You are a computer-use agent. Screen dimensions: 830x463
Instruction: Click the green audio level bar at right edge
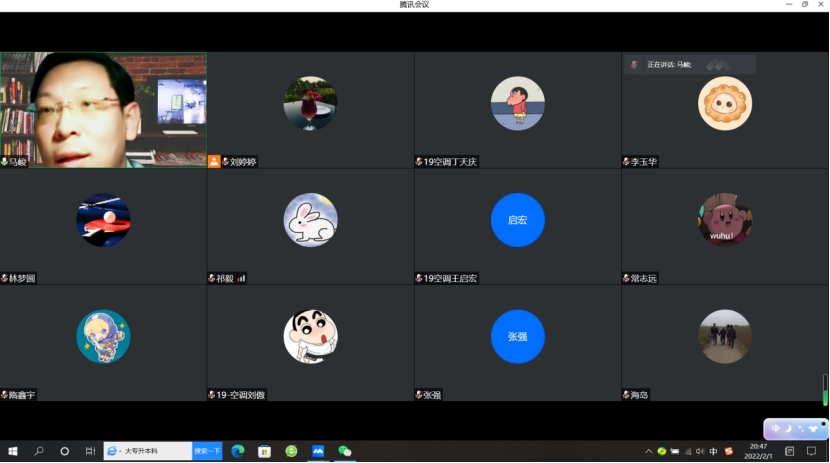825,390
